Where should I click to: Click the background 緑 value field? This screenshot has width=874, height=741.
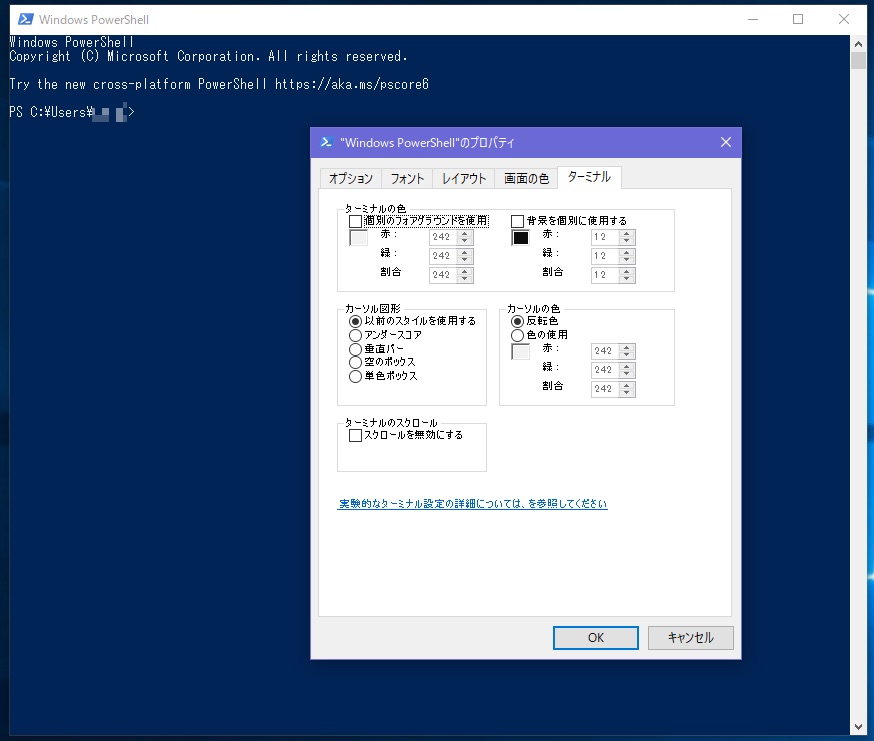[605, 256]
